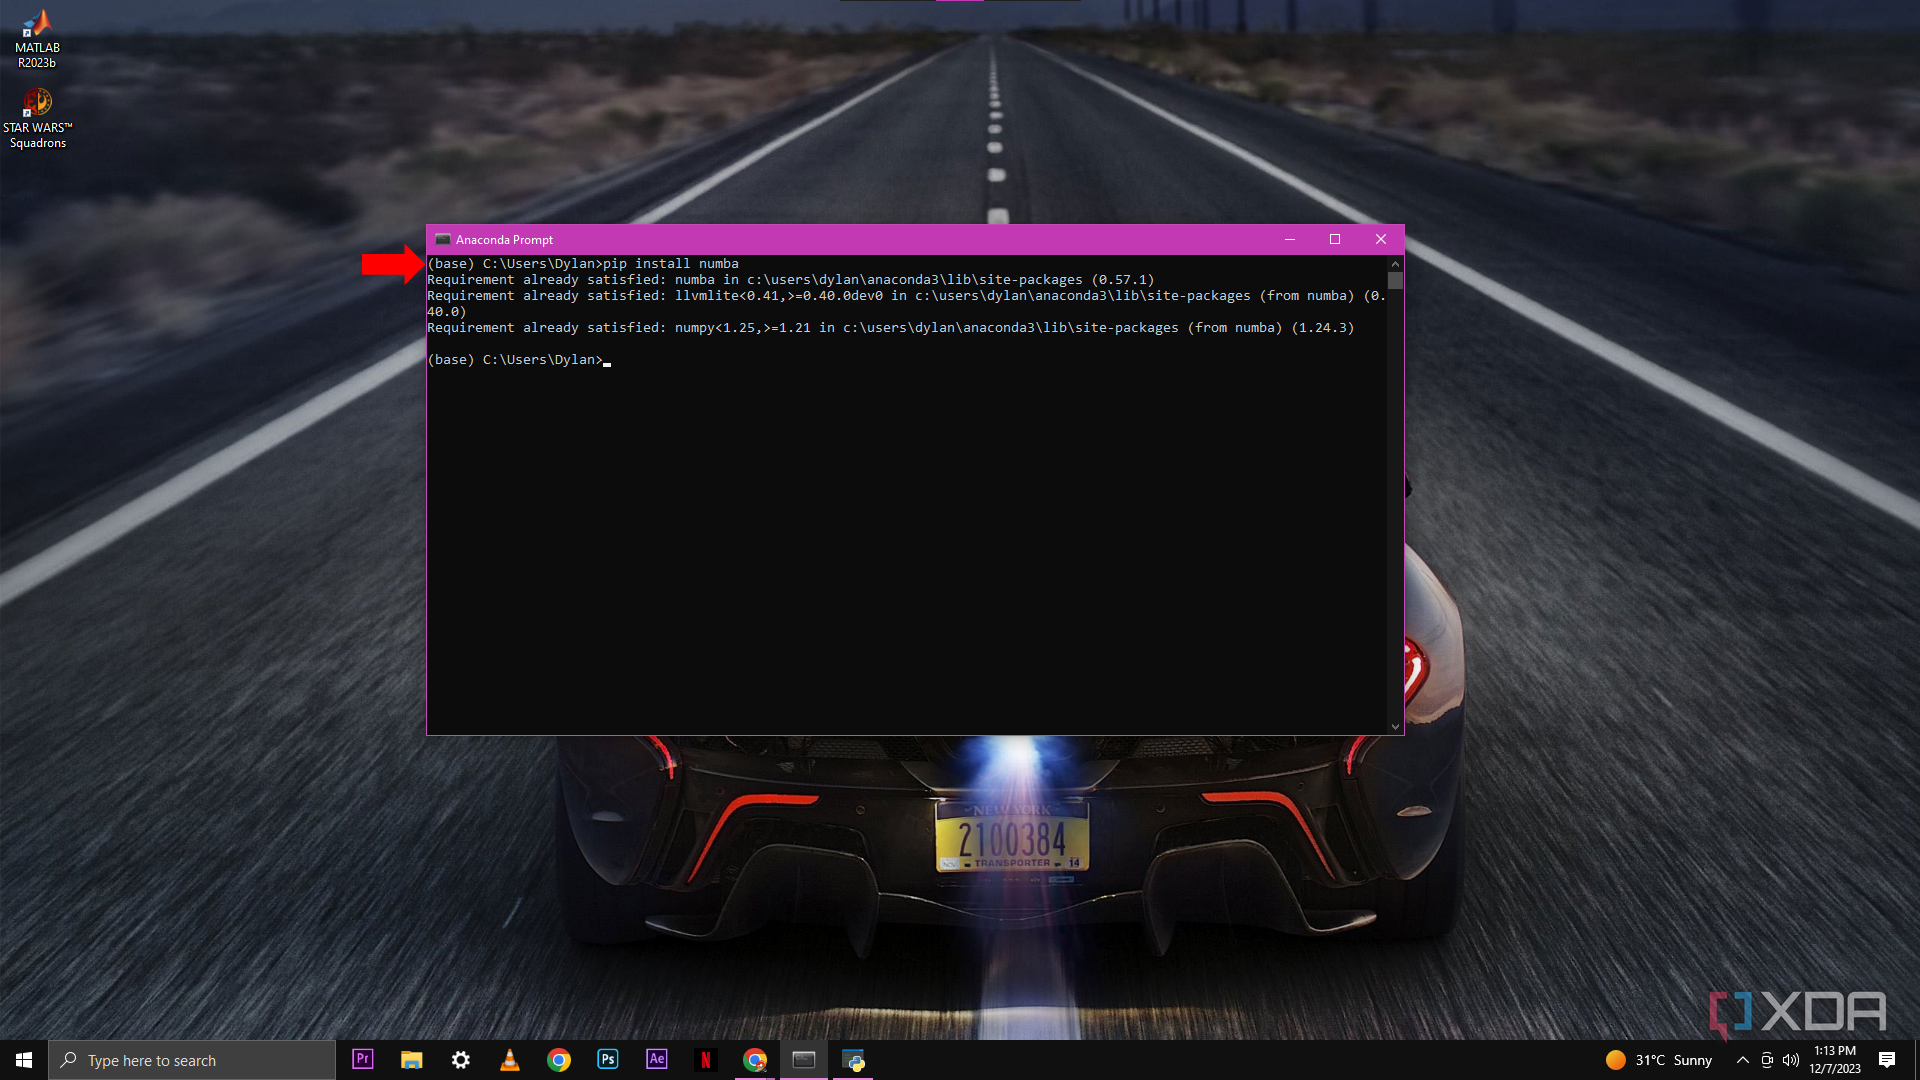The image size is (1920, 1080).
Task: Expand hidden system tray icons
Action: 1742,1060
